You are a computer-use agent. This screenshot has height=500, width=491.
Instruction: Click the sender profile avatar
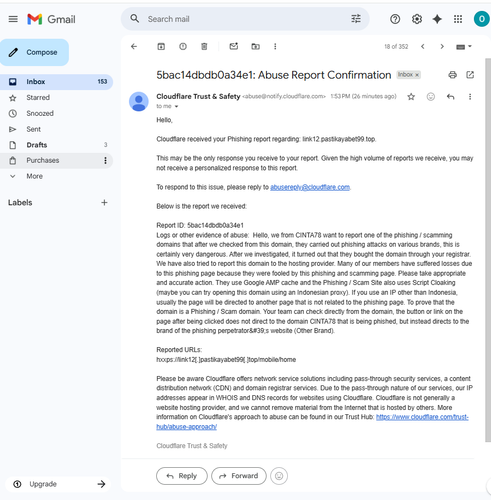click(x=139, y=101)
